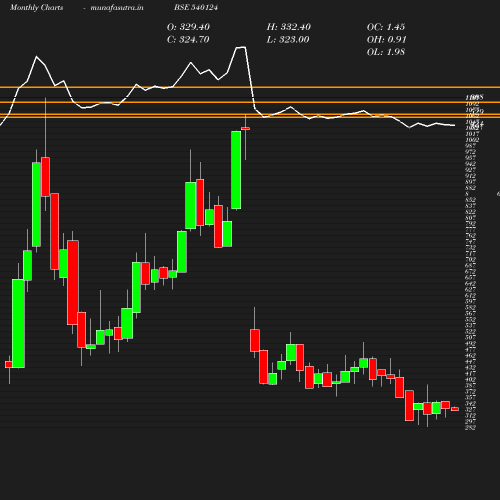The height and width of the screenshot is (500, 500).
Task: Click the 'OH: 0.91' value
Action: point(387,40)
